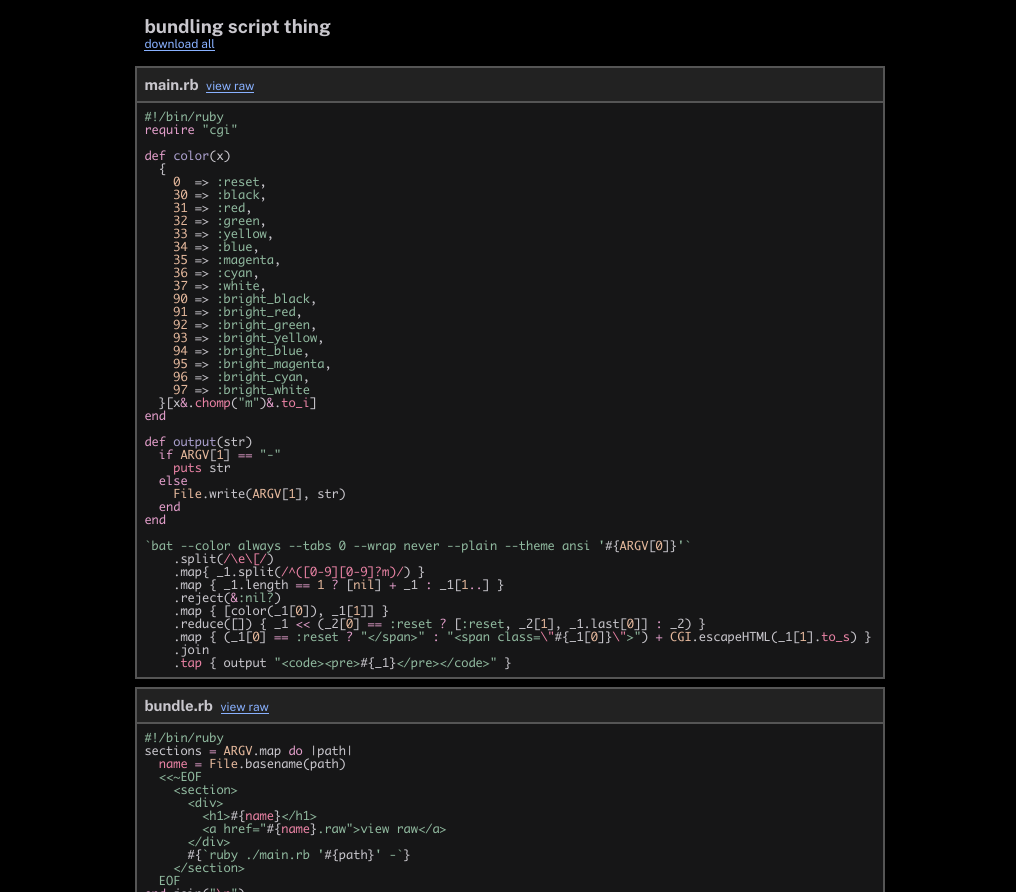Image resolution: width=1016 pixels, height=892 pixels.
Task: Click the "download all" link
Action: pyautogui.click(x=179, y=44)
